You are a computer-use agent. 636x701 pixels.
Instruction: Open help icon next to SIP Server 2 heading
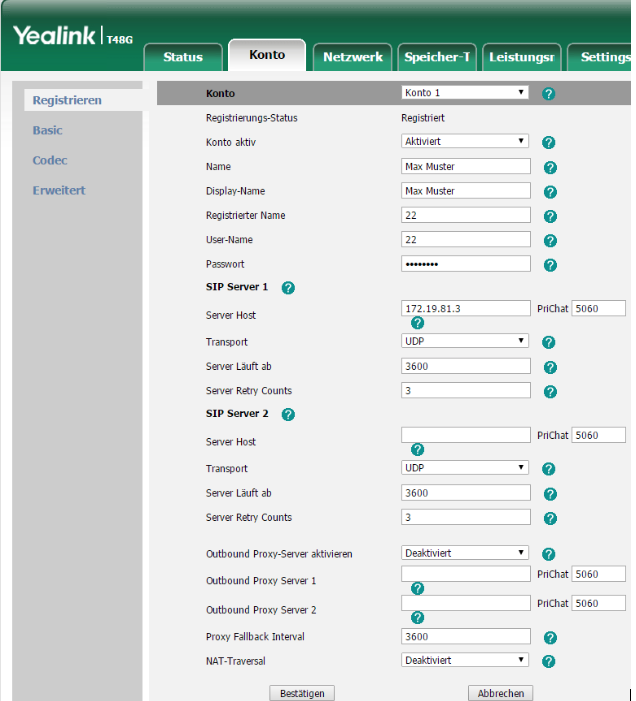[288, 414]
